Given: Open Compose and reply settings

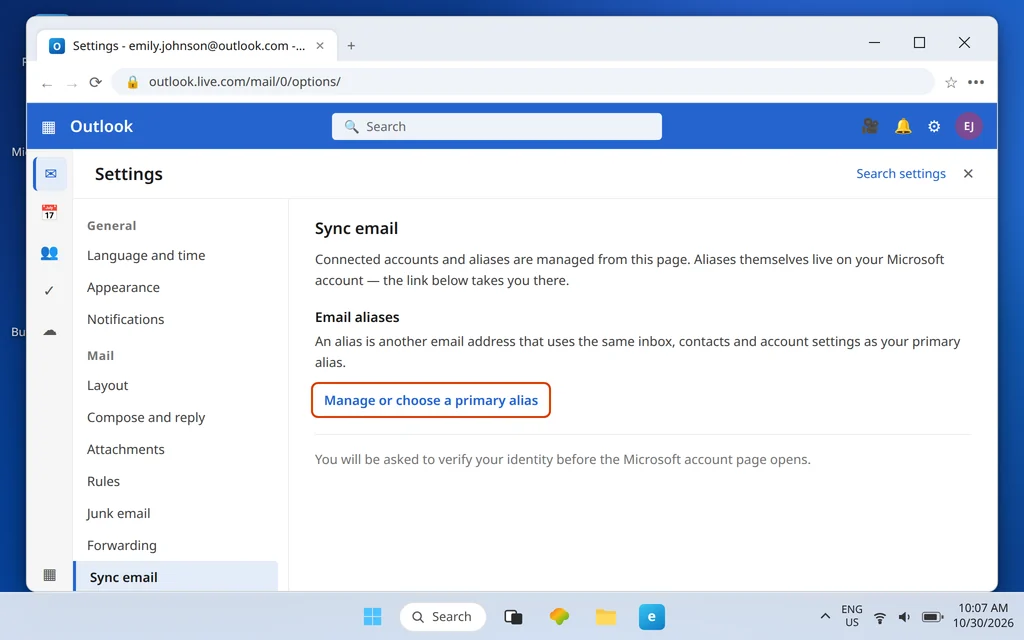Looking at the screenshot, I should [146, 417].
